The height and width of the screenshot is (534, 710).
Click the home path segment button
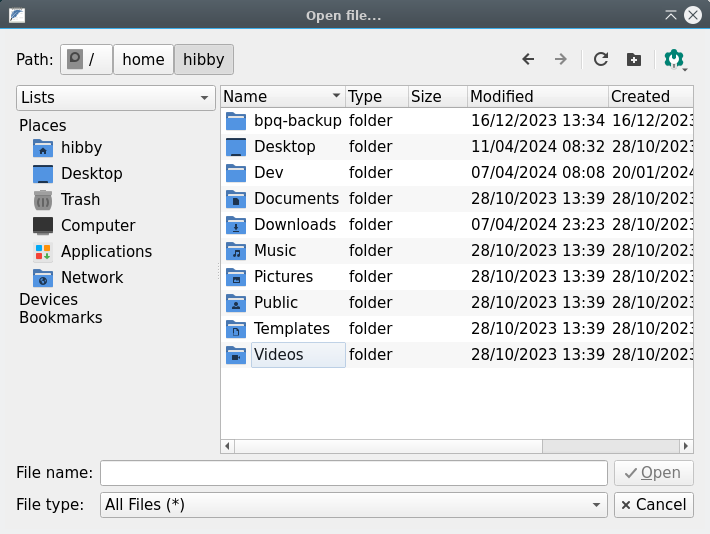(143, 59)
